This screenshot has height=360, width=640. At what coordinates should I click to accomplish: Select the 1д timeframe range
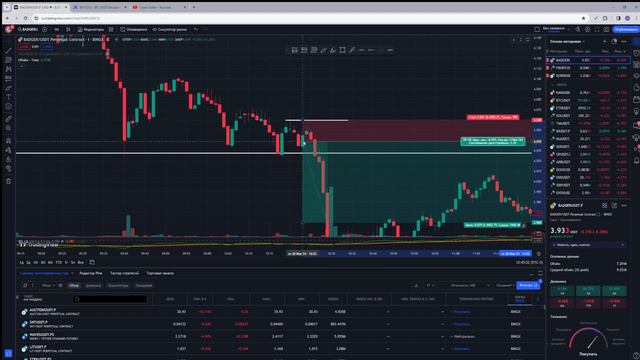pos(22,262)
